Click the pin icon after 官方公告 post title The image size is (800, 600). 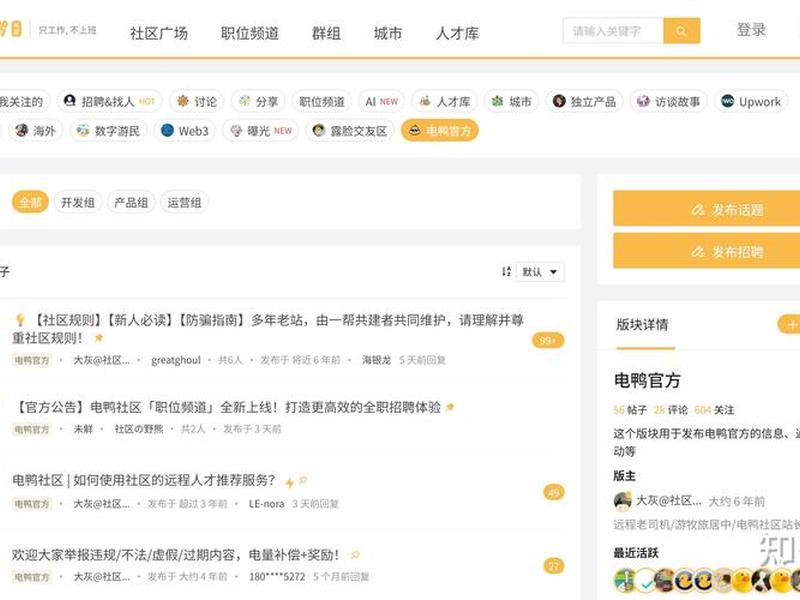tap(450, 407)
